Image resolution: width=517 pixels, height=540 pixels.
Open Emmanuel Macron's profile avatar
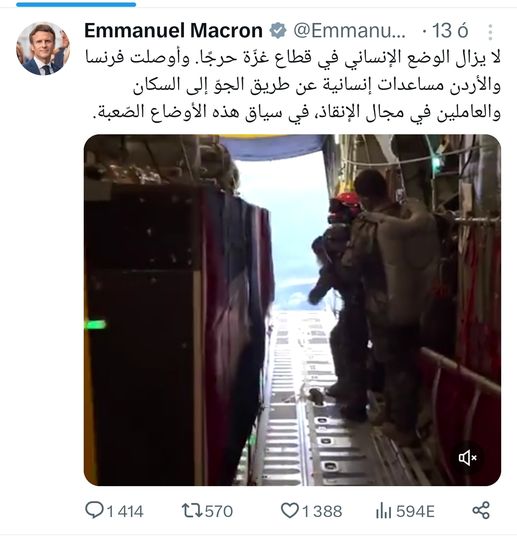43,49
